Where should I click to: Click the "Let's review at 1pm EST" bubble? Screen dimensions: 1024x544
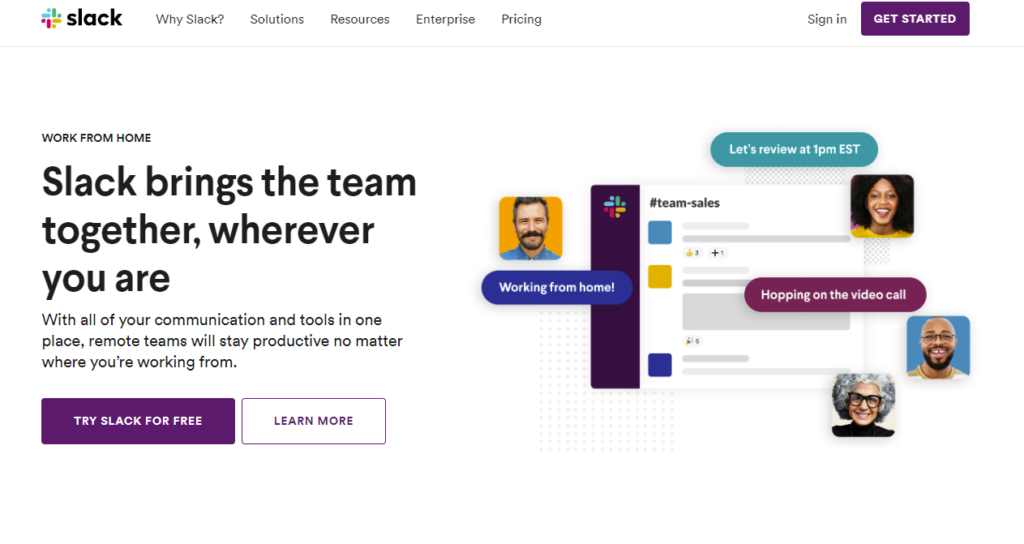click(794, 150)
